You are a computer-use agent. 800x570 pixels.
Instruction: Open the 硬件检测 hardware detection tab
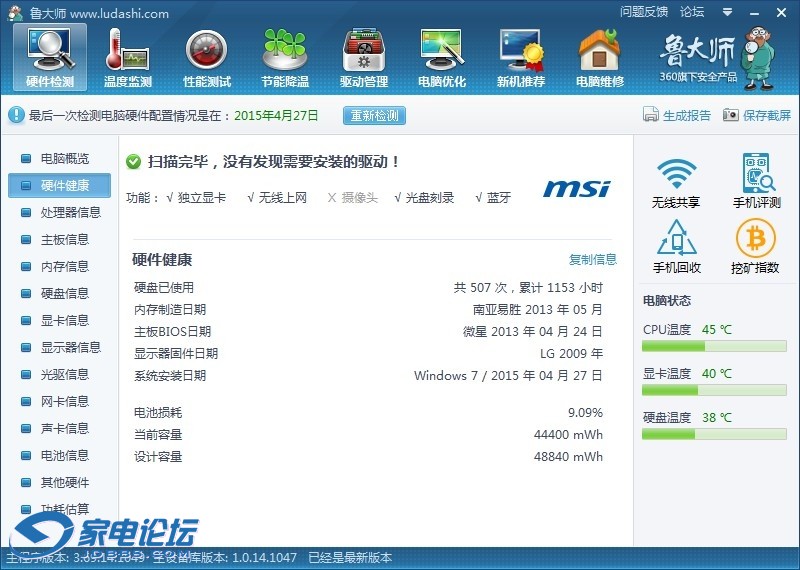point(49,58)
